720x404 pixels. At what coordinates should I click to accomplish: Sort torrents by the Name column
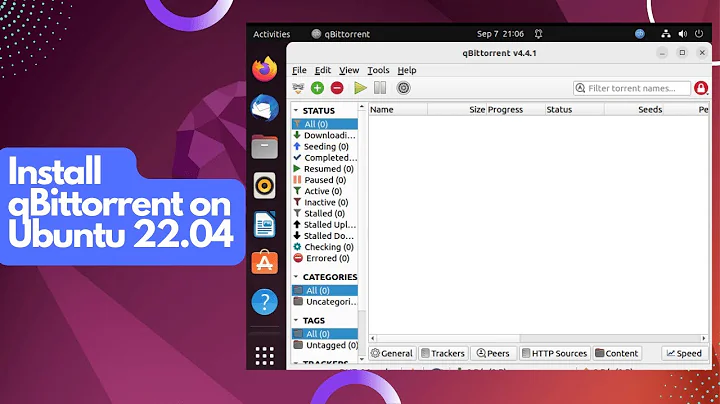click(398, 110)
